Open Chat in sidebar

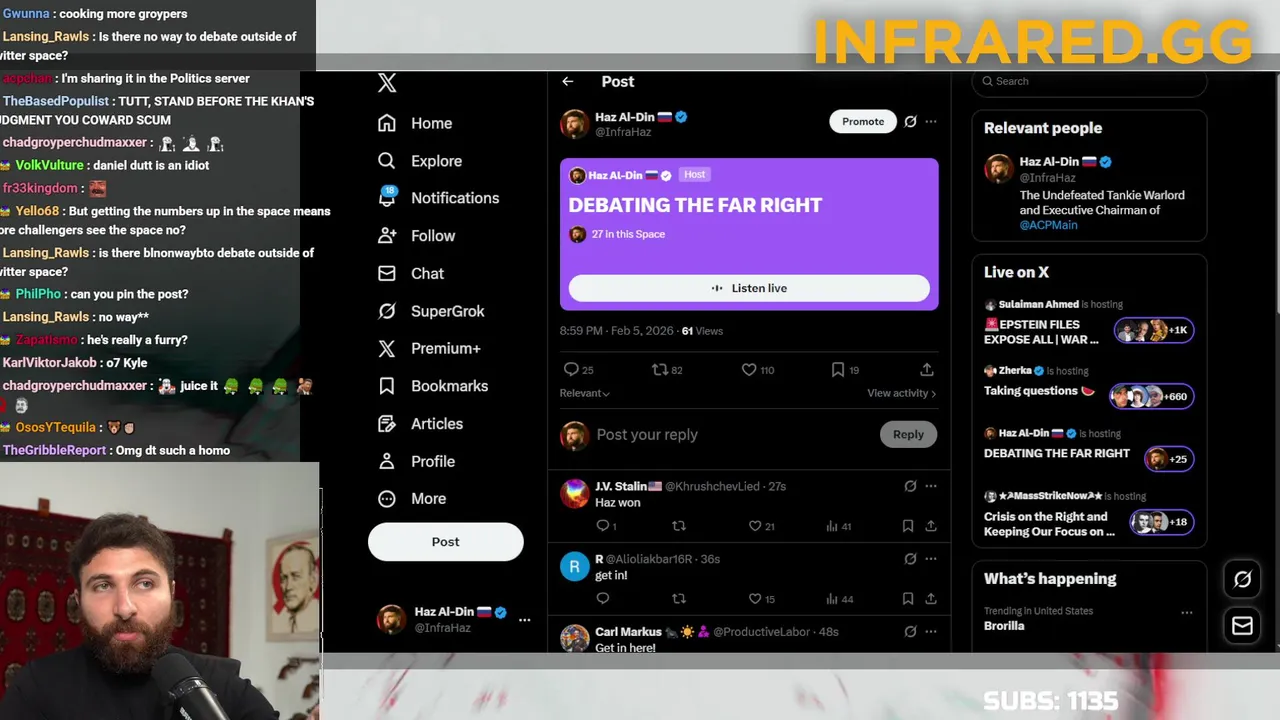(x=411, y=273)
